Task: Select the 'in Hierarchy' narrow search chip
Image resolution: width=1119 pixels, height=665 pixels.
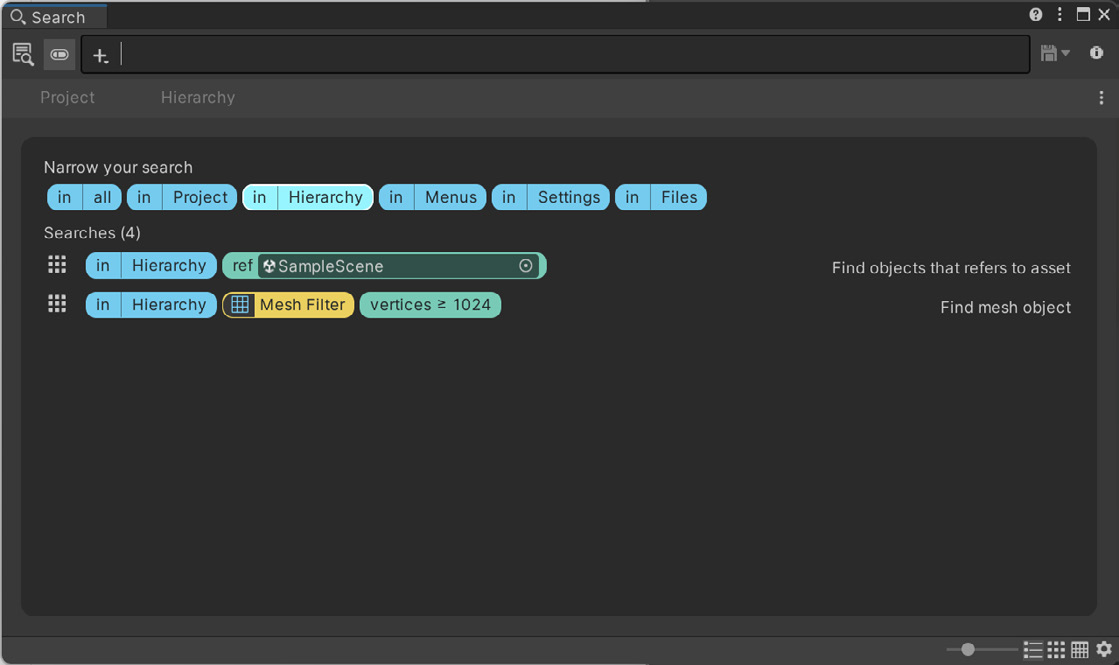Action: tap(308, 198)
